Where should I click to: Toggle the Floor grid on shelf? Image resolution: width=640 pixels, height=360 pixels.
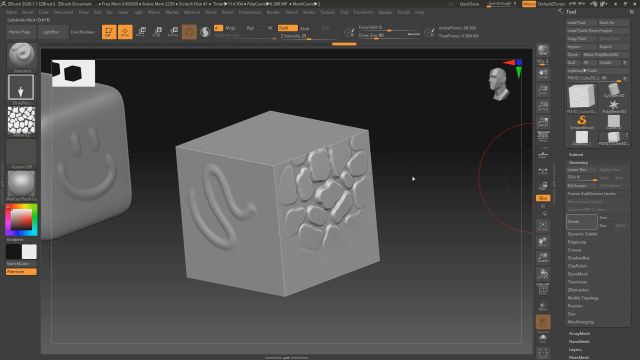[x=543, y=154]
